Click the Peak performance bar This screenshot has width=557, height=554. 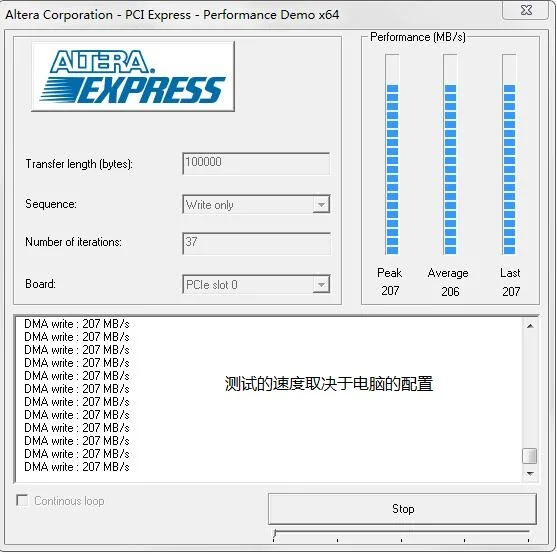point(392,154)
